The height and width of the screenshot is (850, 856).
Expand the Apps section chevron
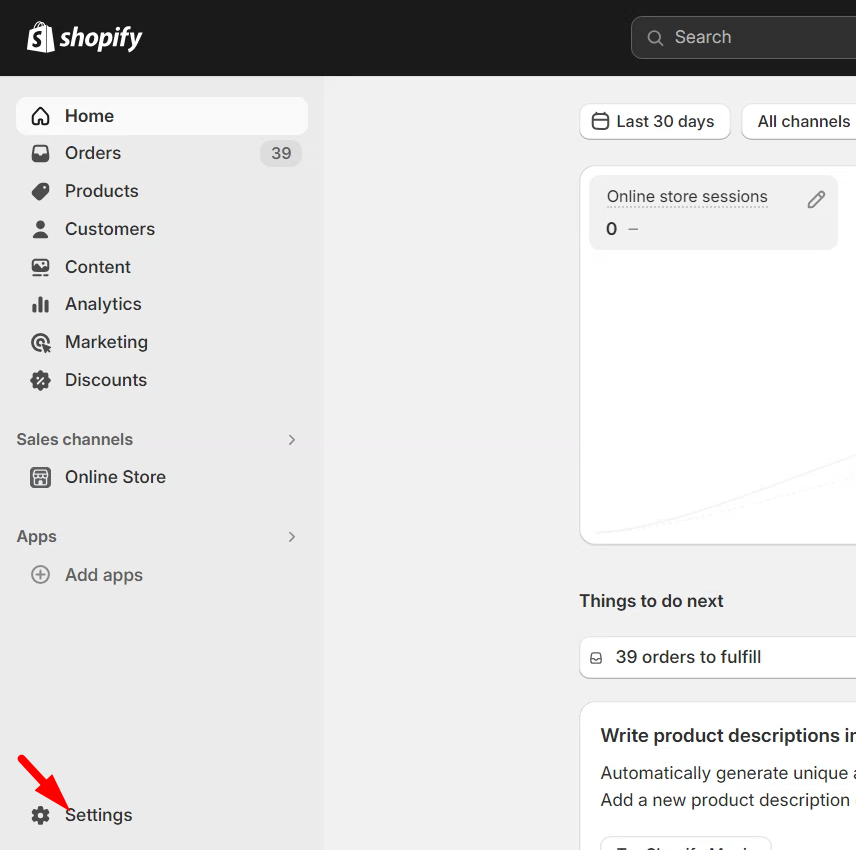point(292,537)
